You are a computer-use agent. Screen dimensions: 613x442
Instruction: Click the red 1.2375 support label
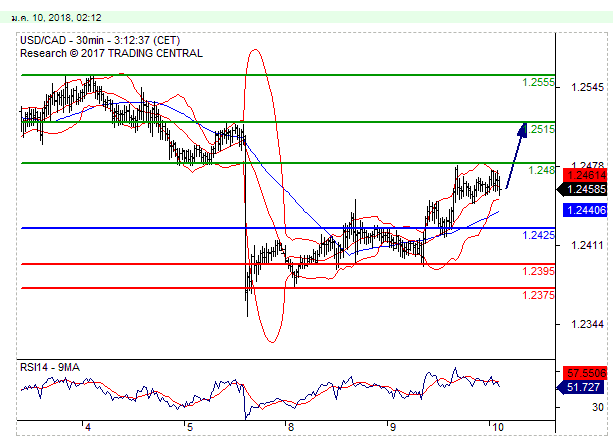(x=538, y=295)
